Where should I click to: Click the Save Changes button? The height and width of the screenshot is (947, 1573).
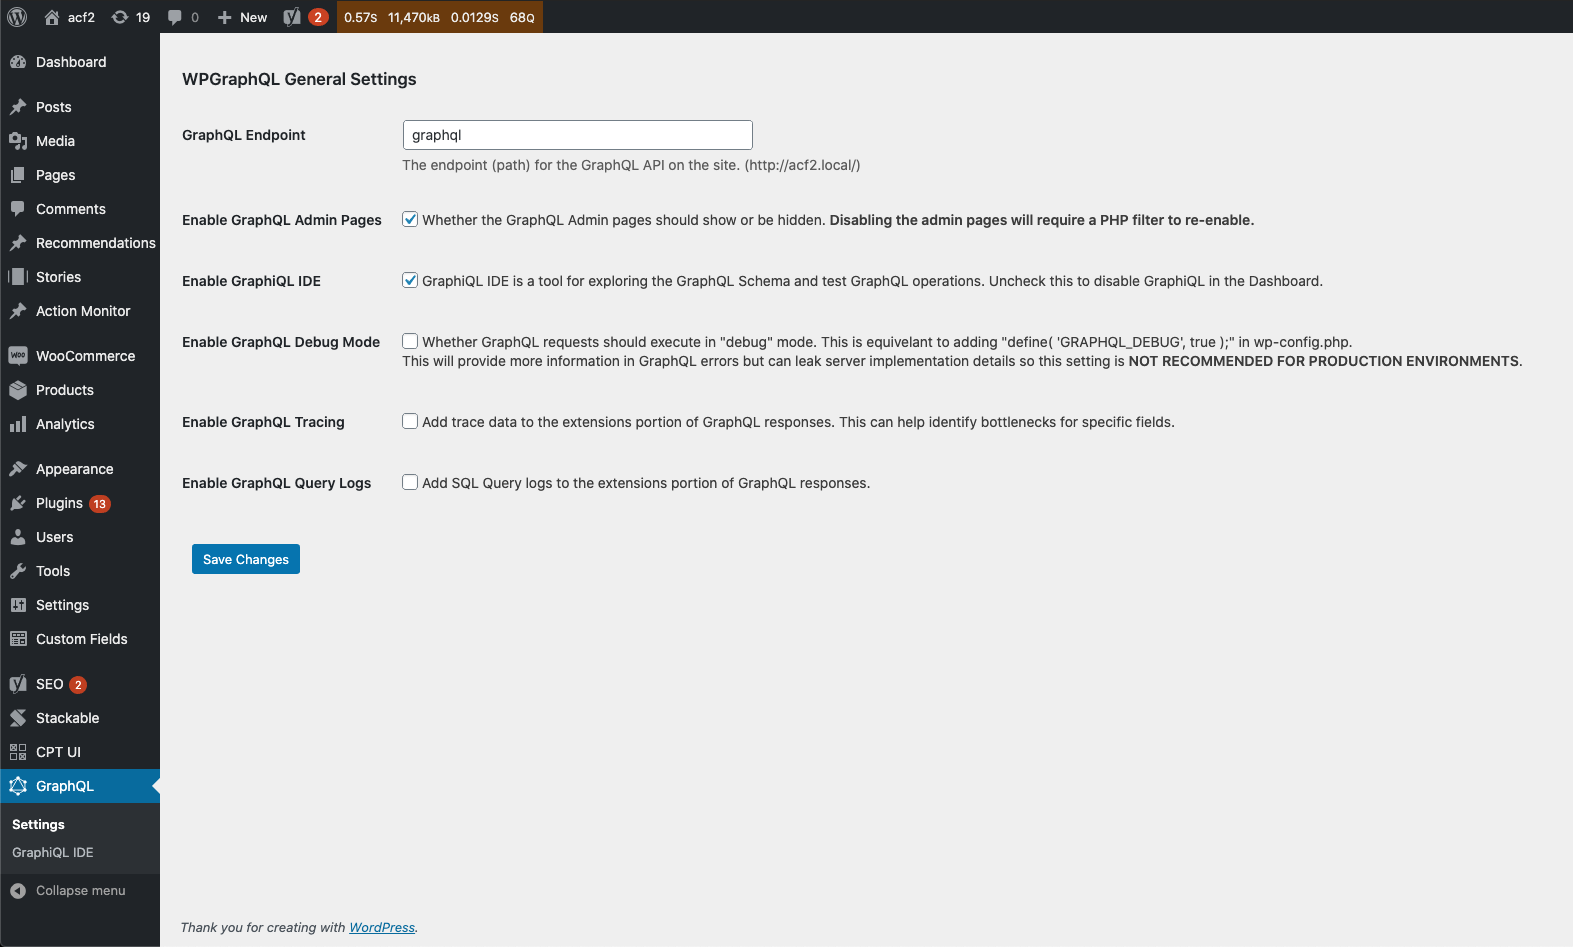point(246,559)
